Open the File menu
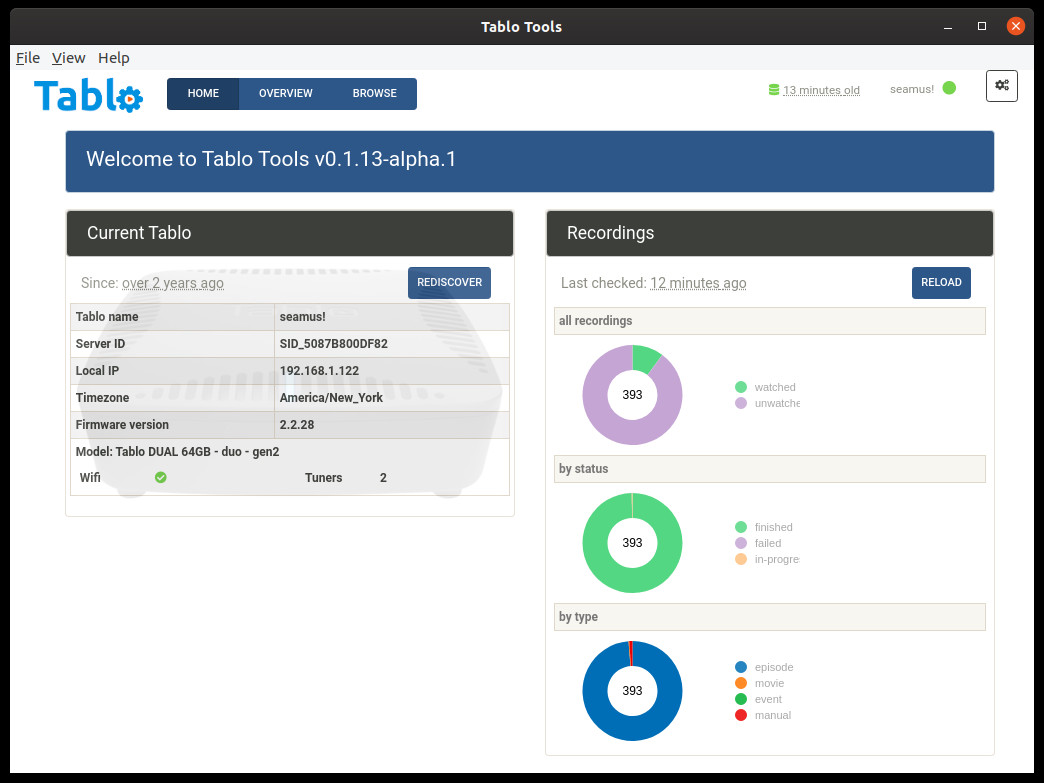 tap(28, 58)
